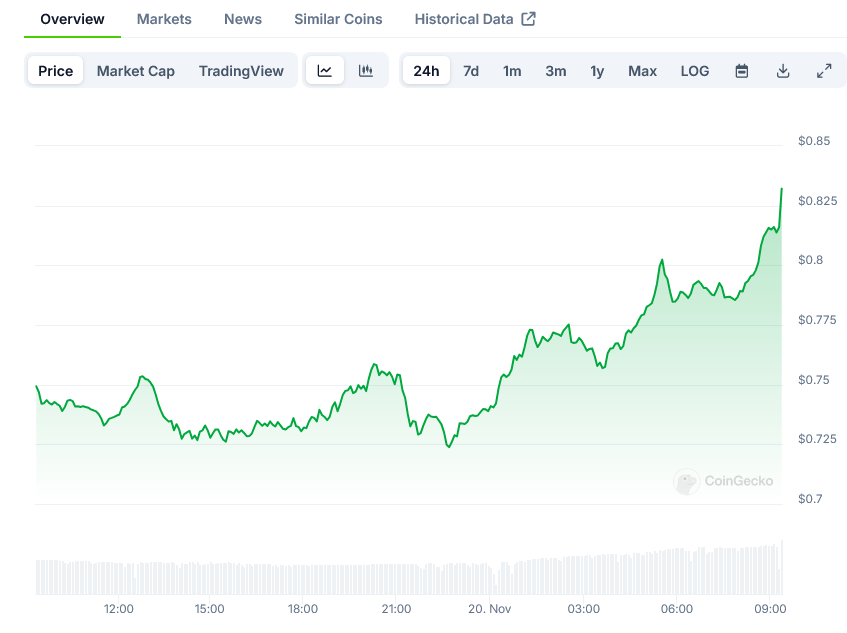Go to the News tab
Image resolution: width=847 pixels, height=633 pixels.
pos(243,19)
